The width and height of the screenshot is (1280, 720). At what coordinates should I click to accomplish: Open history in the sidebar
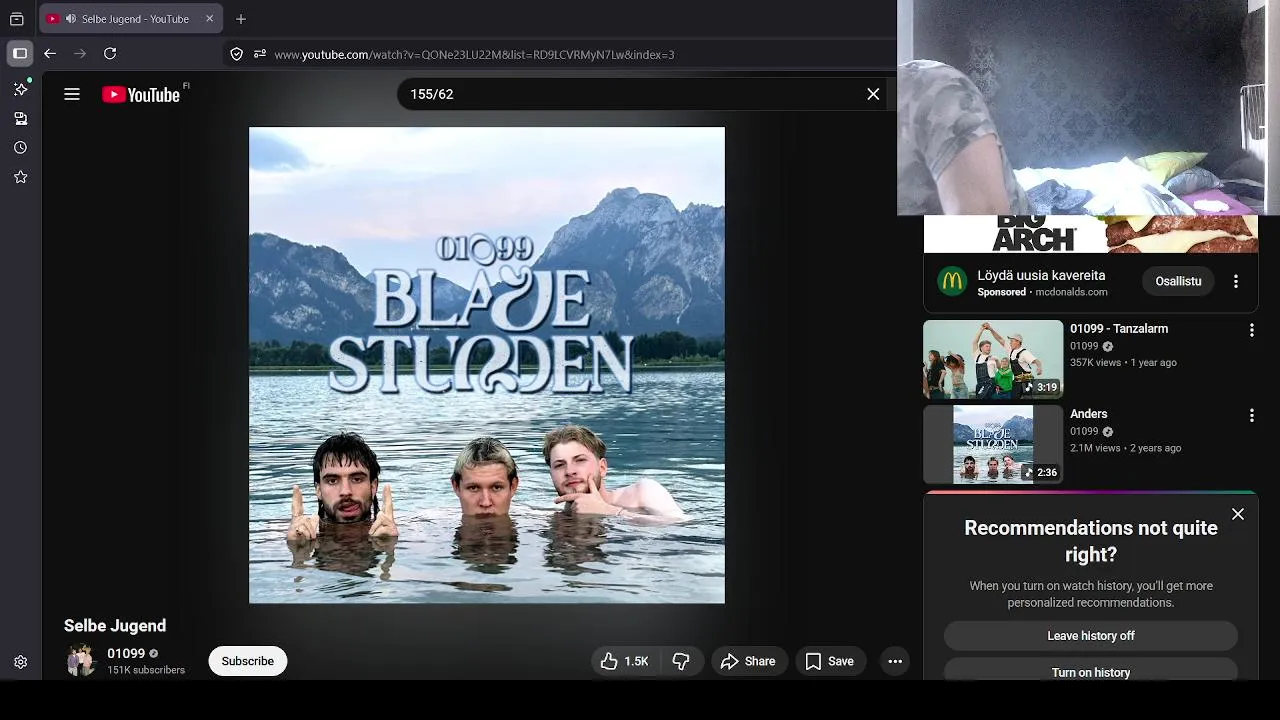[x=20, y=147]
